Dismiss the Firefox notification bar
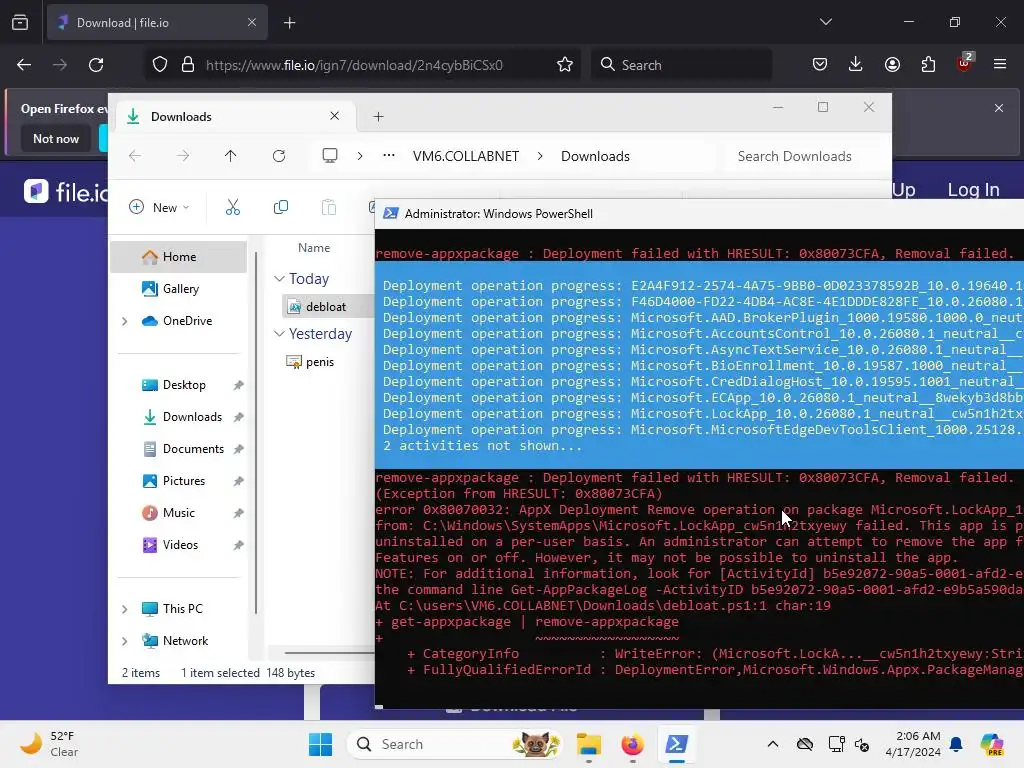 pyautogui.click(x=999, y=108)
